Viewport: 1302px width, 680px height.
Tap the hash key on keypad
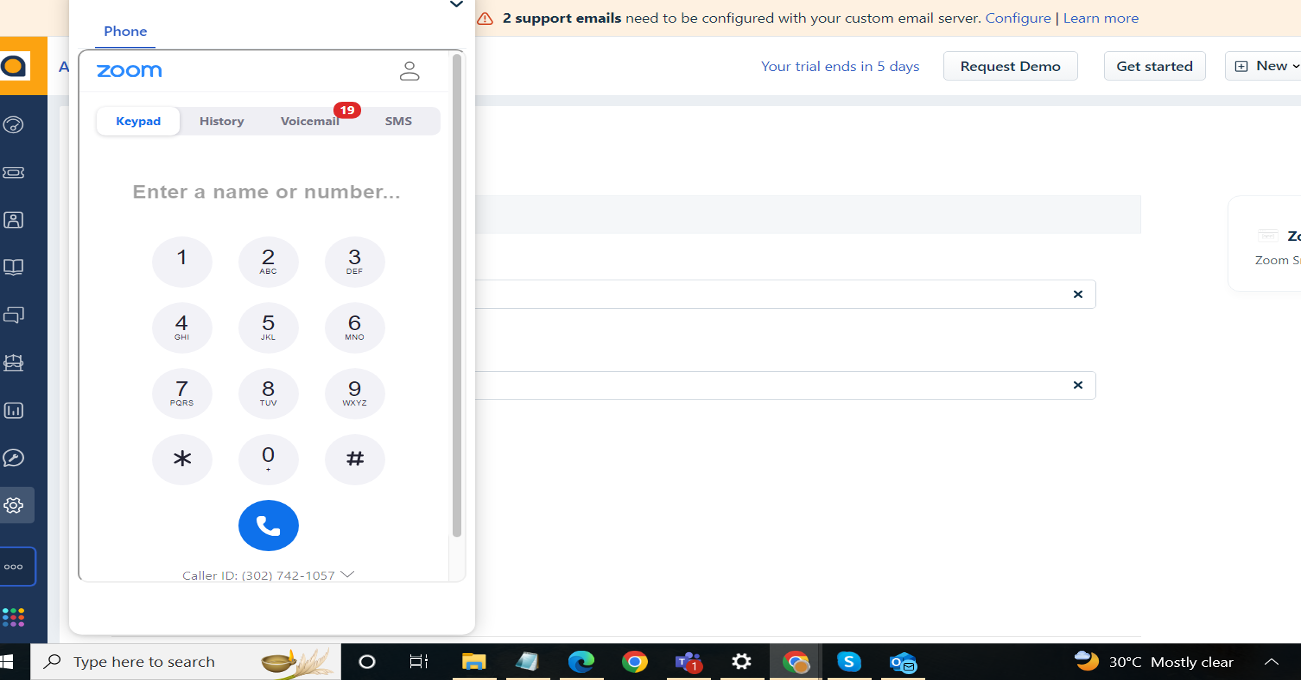click(x=355, y=460)
